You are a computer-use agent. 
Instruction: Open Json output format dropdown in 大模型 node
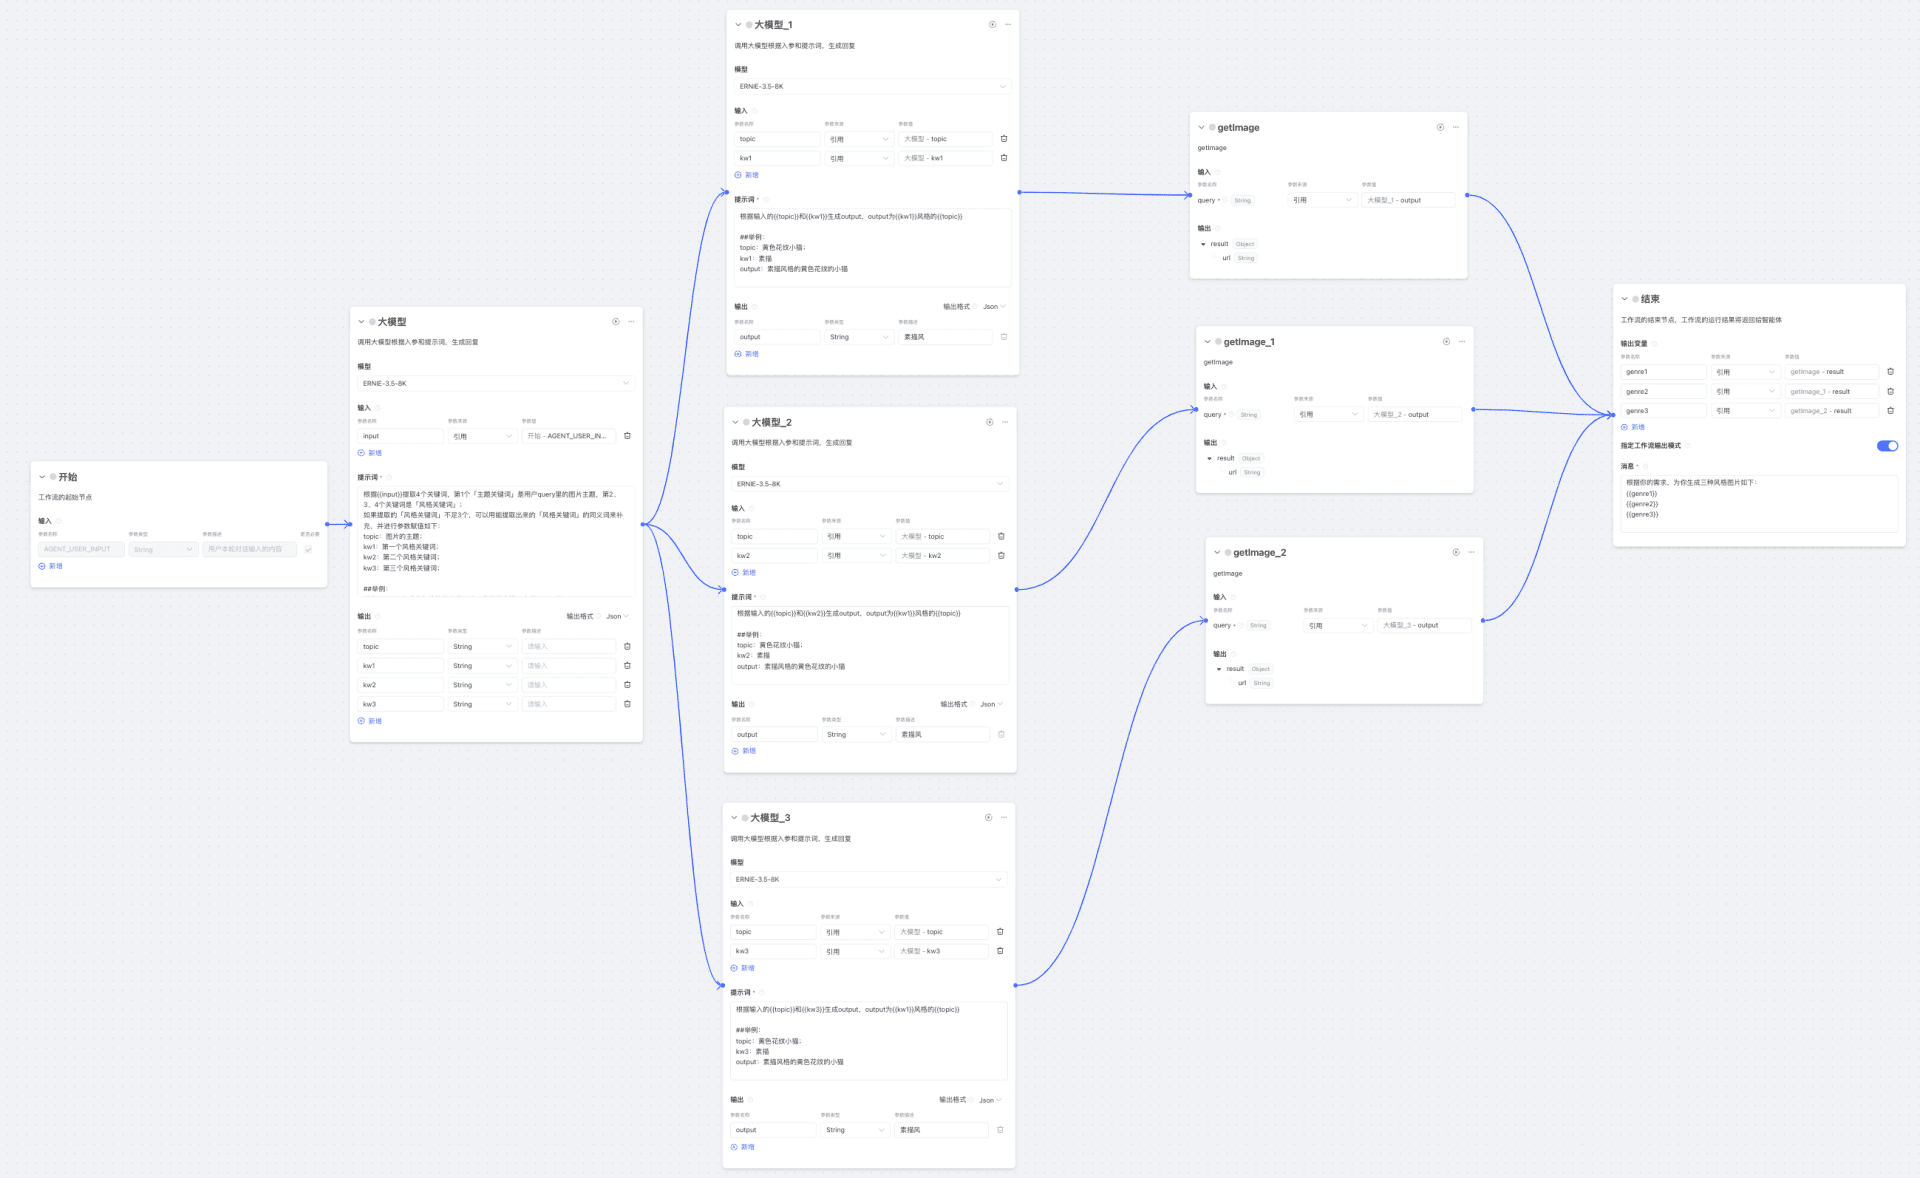(617, 616)
